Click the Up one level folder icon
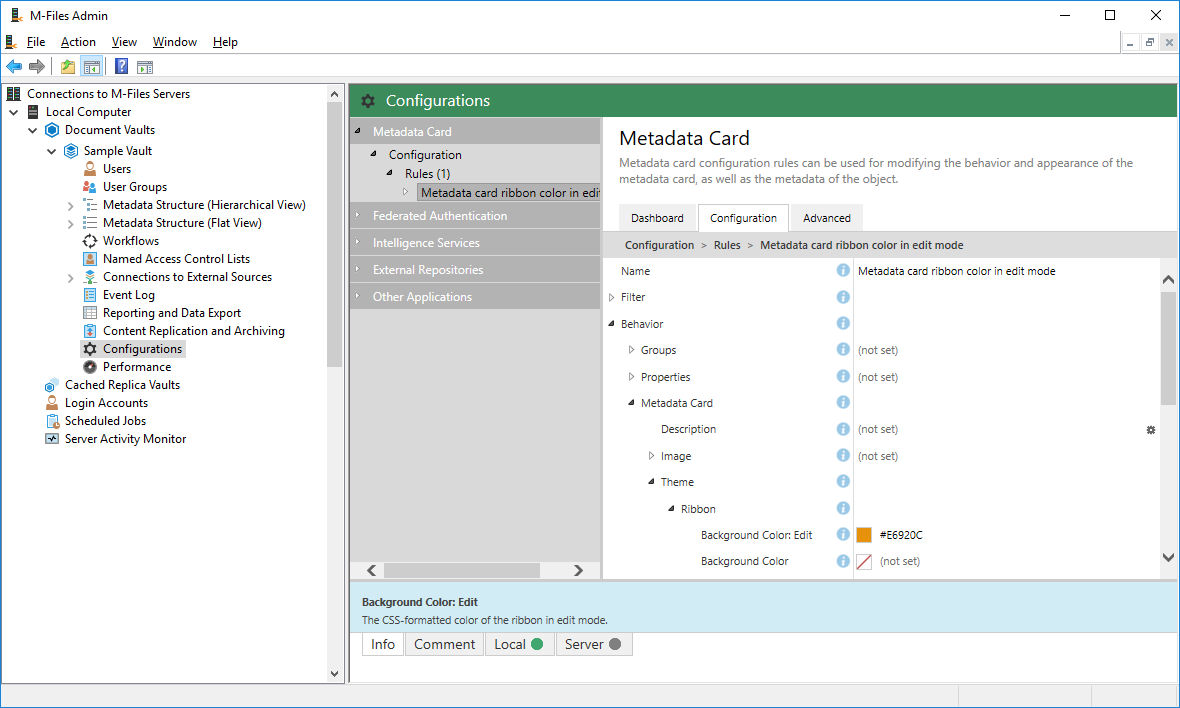The image size is (1180, 708). coord(68,67)
